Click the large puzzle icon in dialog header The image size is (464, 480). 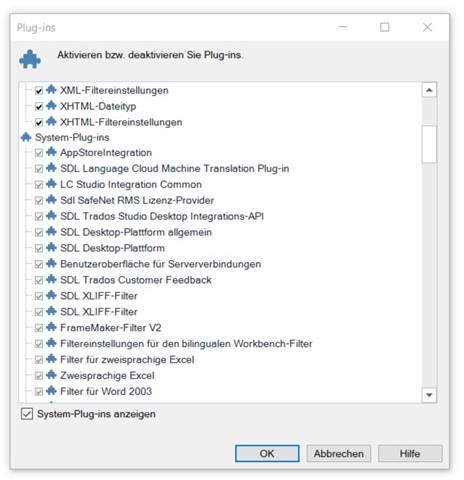[30, 59]
